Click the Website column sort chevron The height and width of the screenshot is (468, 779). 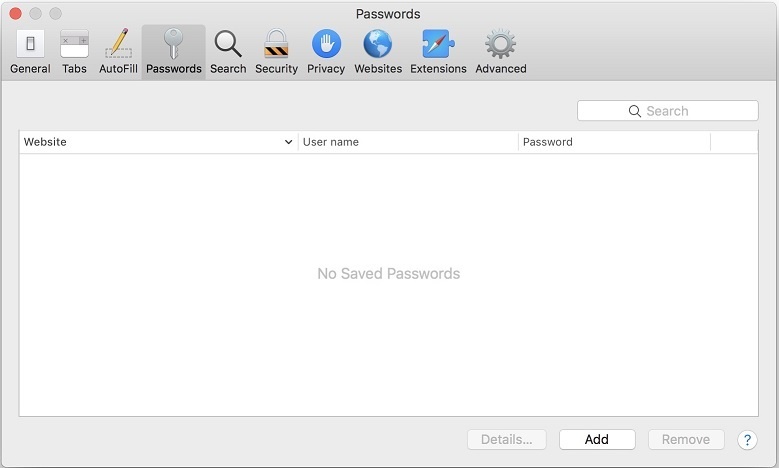pyautogui.click(x=289, y=143)
